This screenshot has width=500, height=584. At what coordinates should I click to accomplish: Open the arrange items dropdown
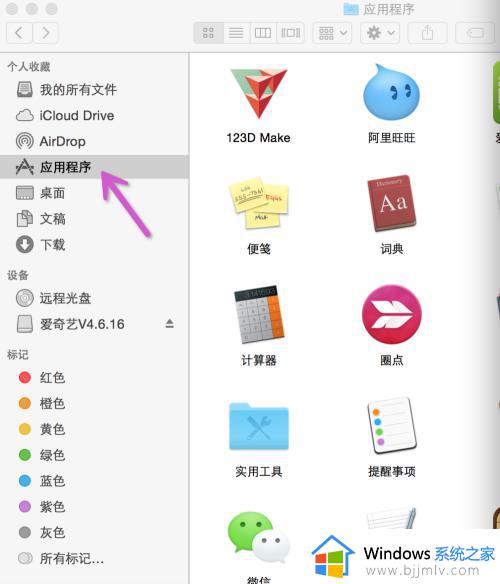tap(332, 33)
